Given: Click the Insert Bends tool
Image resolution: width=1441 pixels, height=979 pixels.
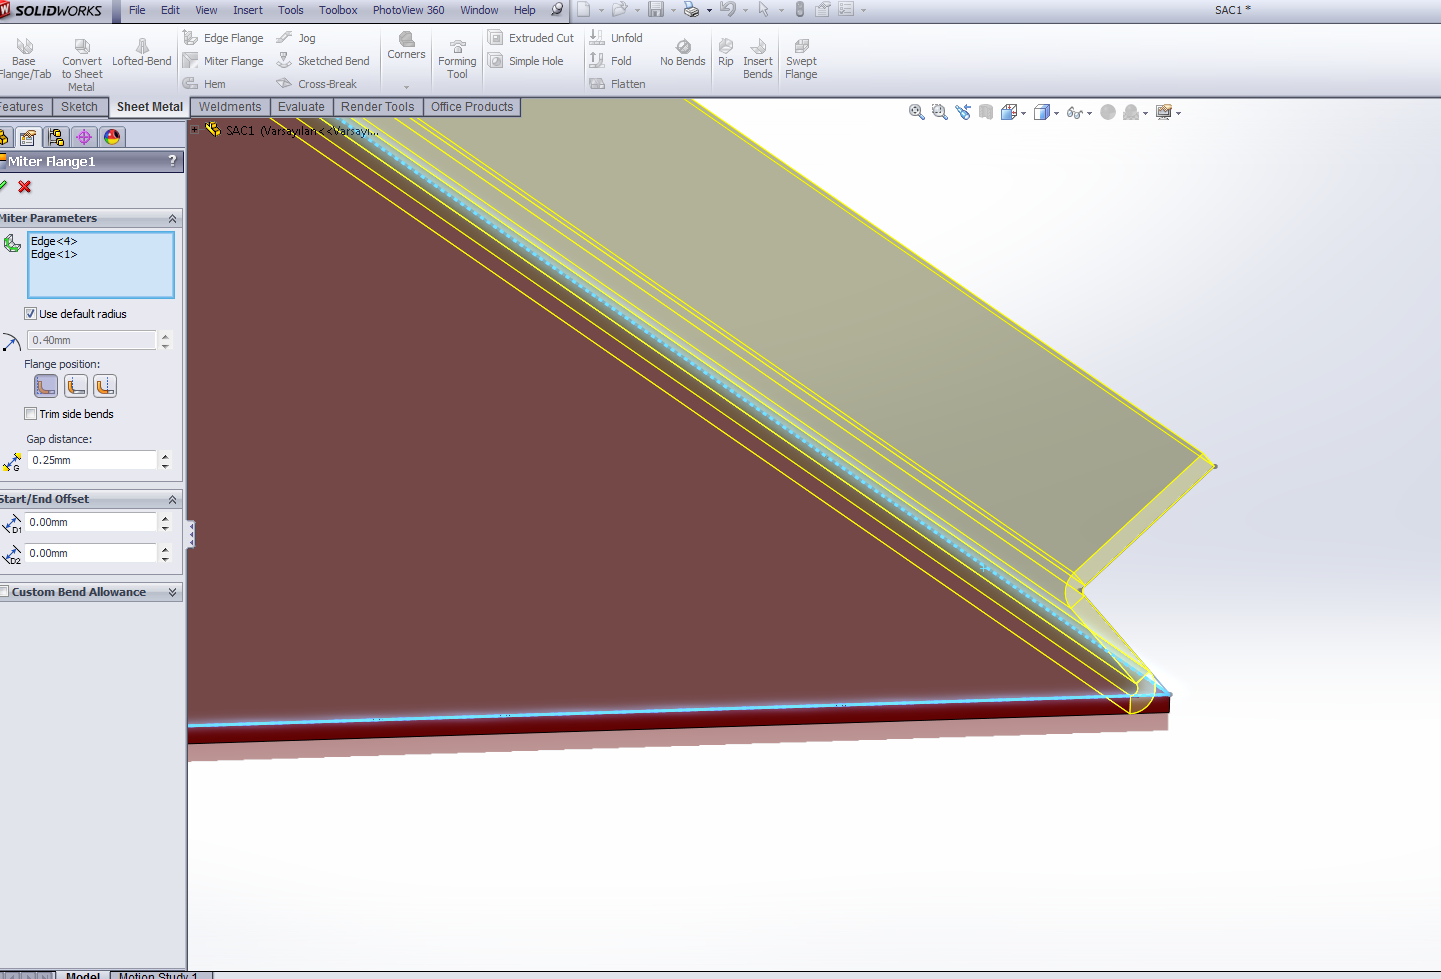Looking at the screenshot, I should 758,60.
